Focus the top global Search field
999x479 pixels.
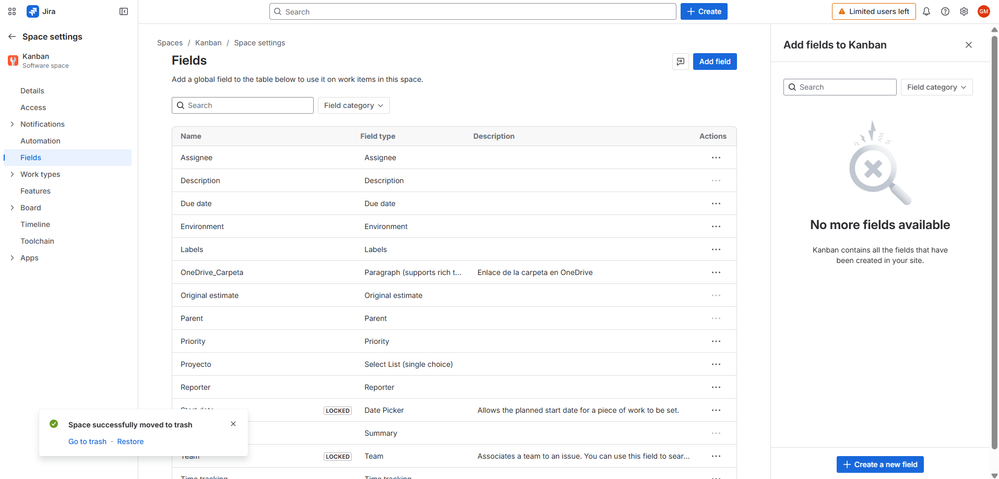(473, 11)
